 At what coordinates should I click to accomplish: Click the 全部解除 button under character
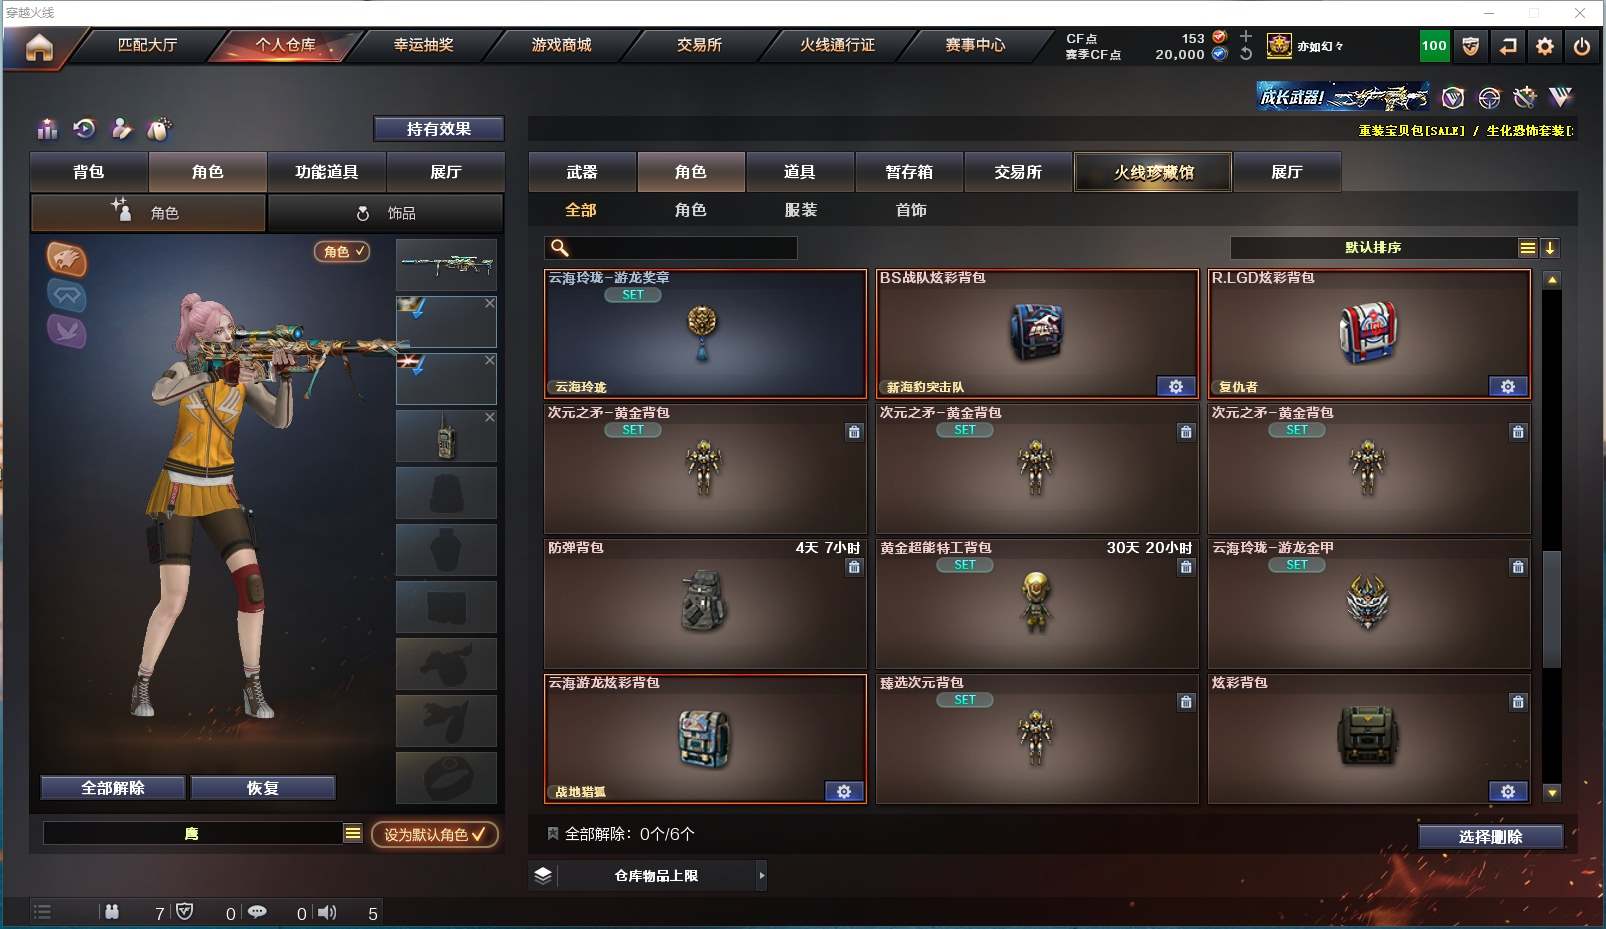coord(113,788)
